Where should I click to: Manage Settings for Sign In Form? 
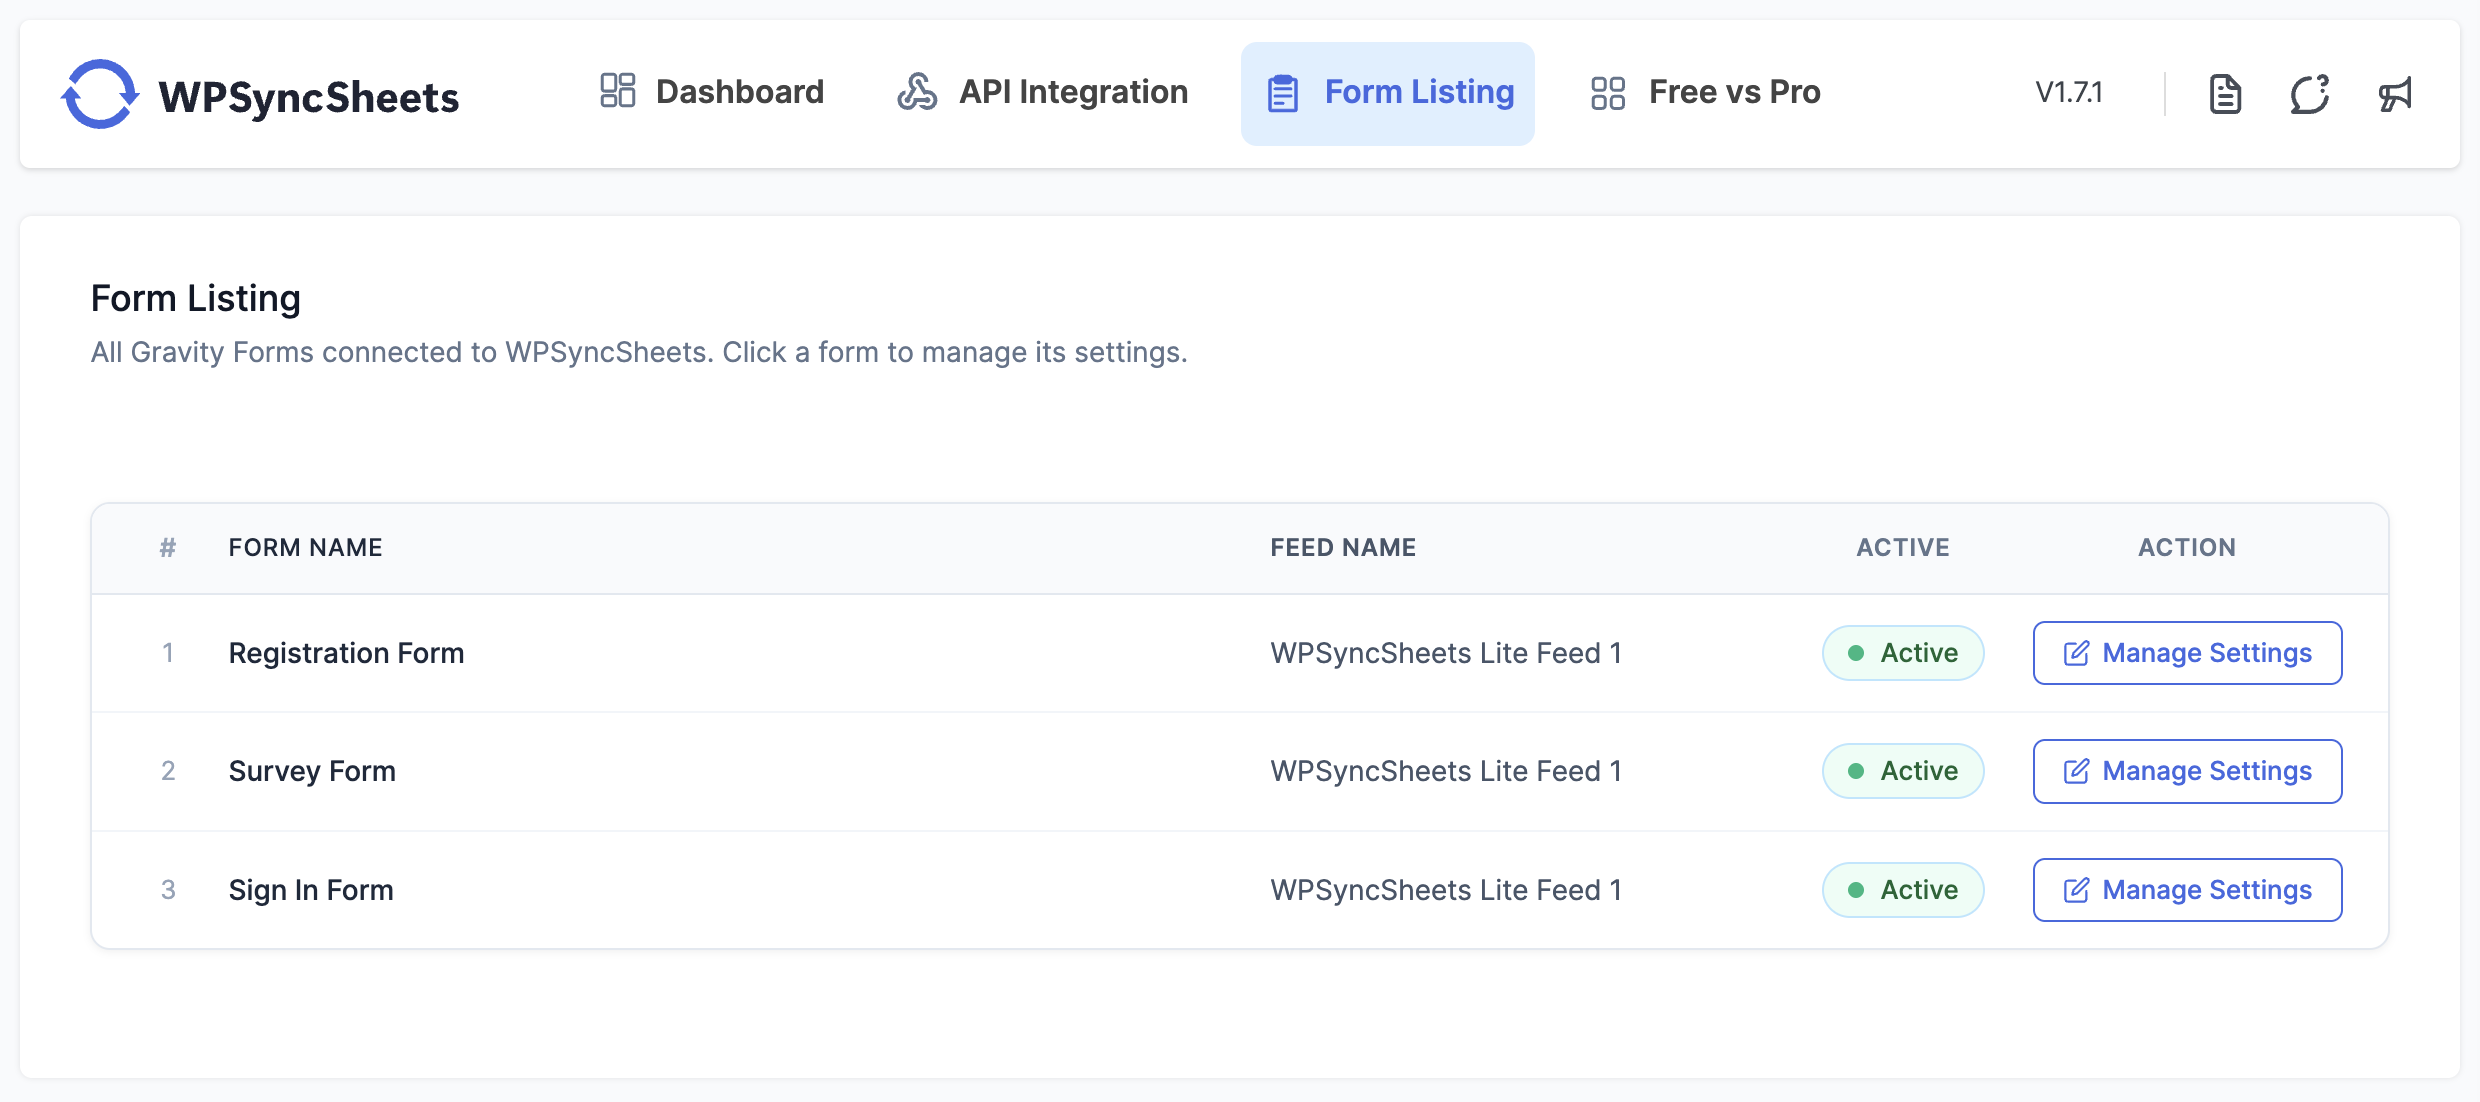point(2187,890)
